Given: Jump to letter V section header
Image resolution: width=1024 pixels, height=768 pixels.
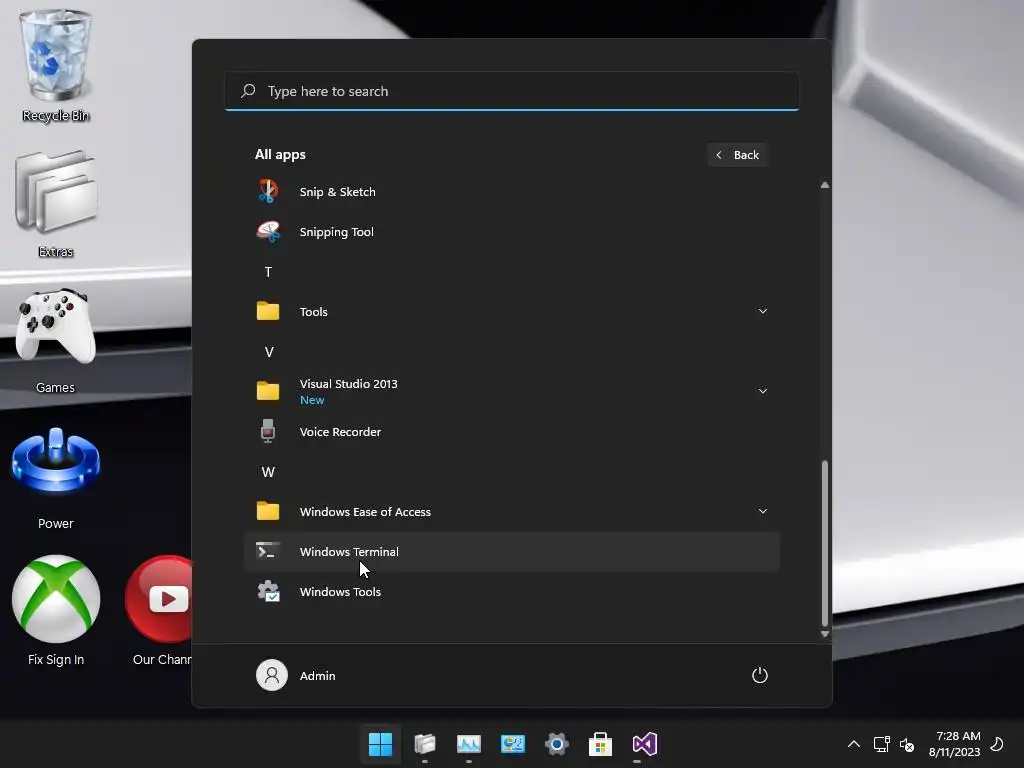Looking at the screenshot, I should (268, 352).
